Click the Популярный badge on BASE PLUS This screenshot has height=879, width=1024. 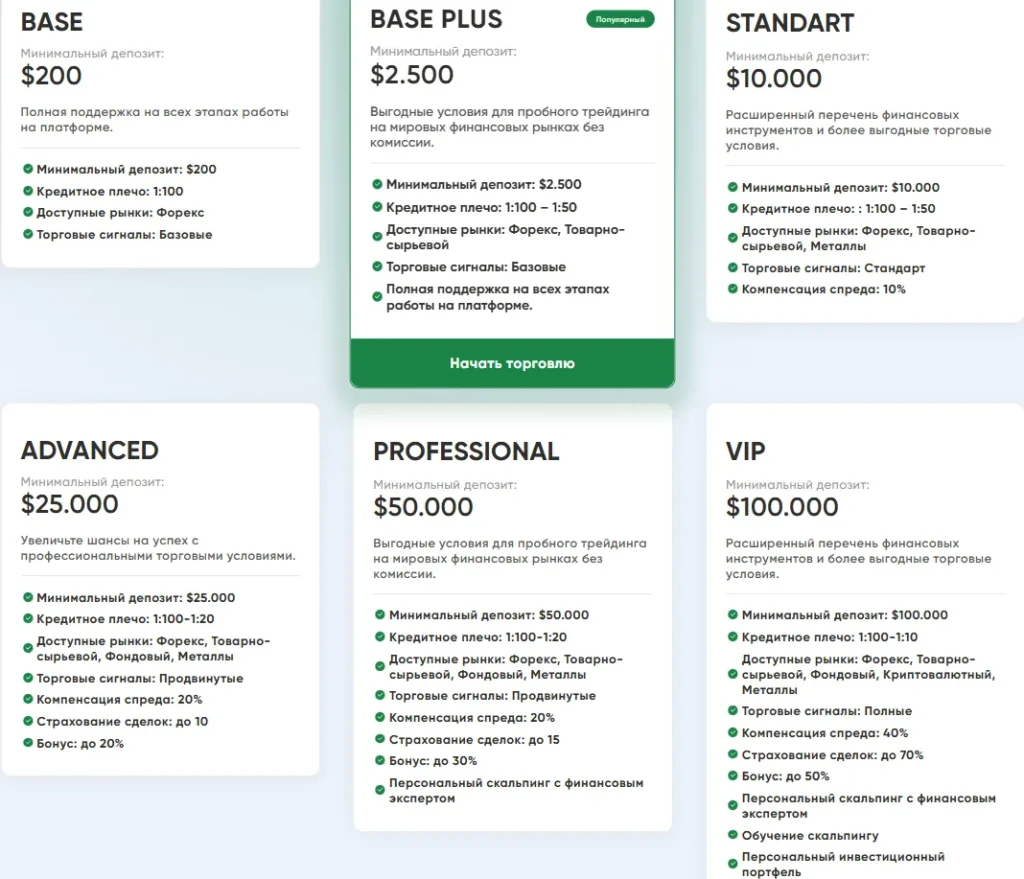click(620, 19)
